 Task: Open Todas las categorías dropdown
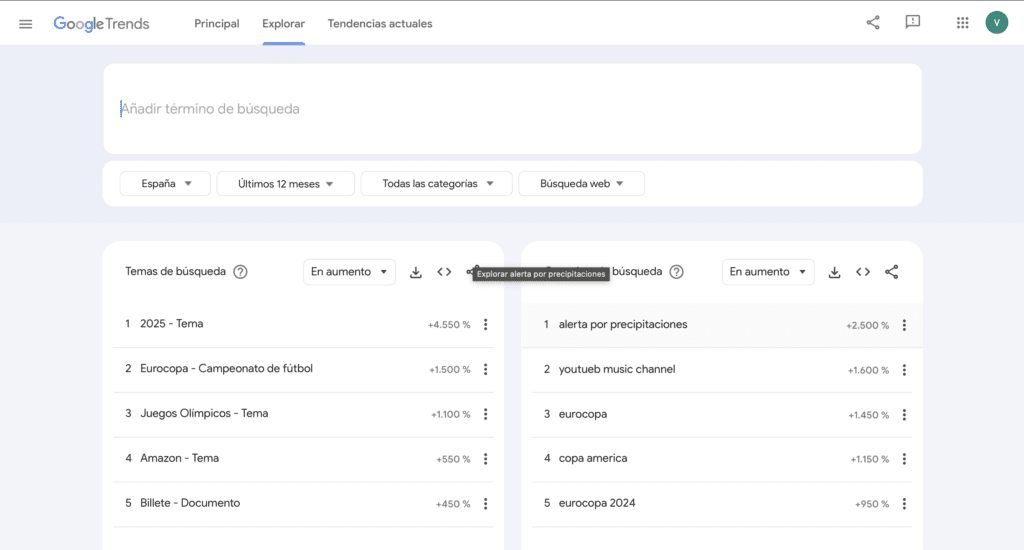pos(436,184)
